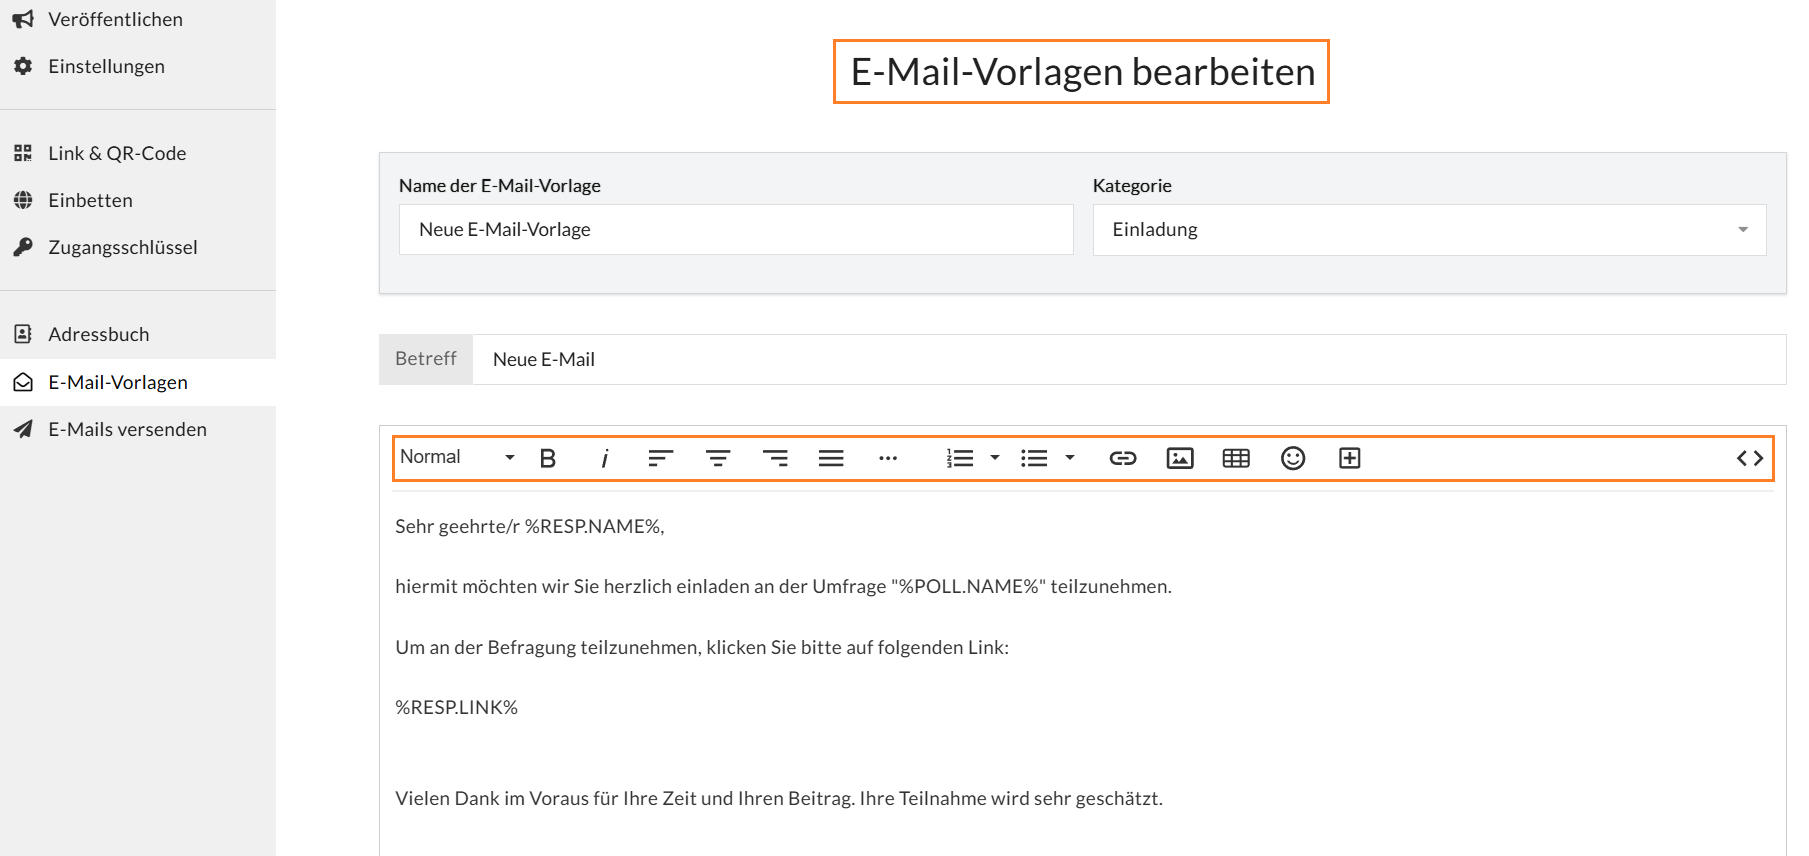This screenshot has height=856, width=1809.
Task: Go to E-Mails versenden
Action: [x=127, y=429]
